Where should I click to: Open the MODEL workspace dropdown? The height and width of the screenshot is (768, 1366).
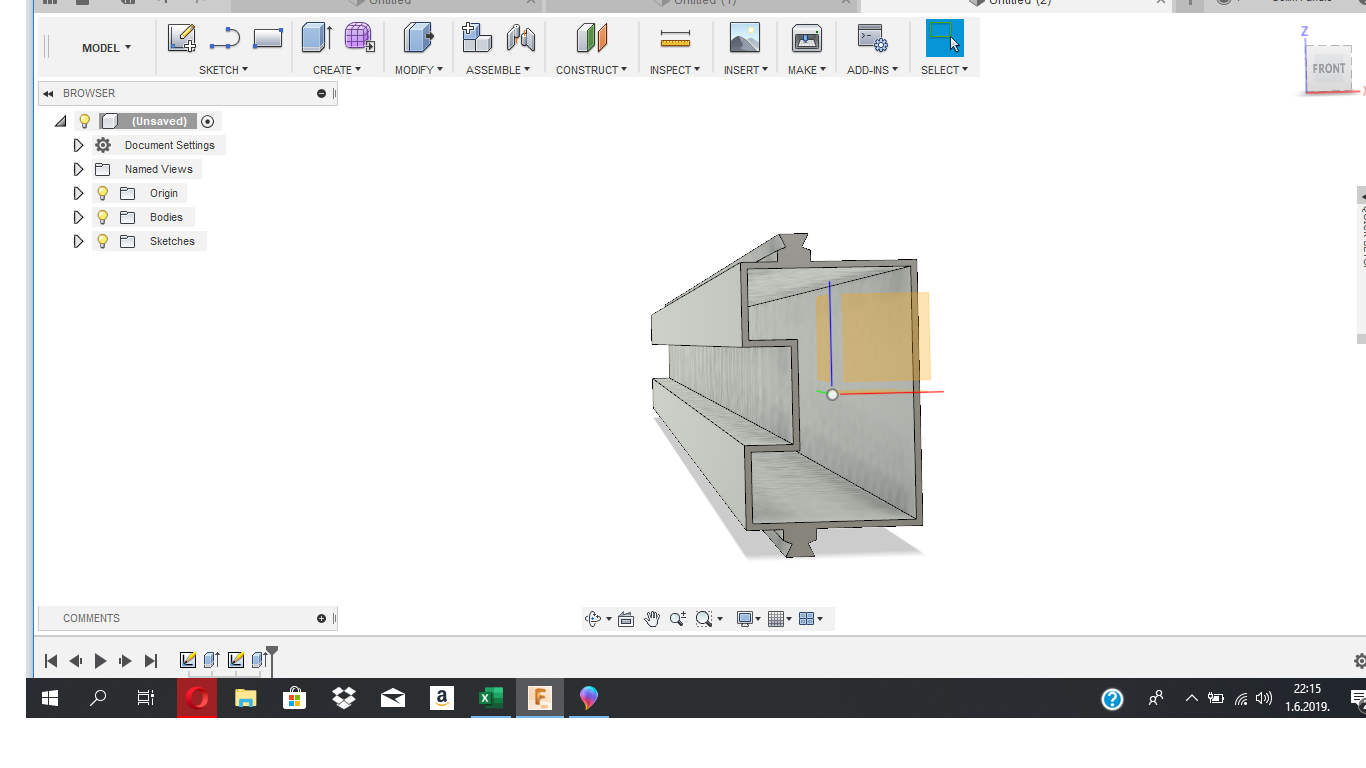pyautogui.click(x=106, y=48)
